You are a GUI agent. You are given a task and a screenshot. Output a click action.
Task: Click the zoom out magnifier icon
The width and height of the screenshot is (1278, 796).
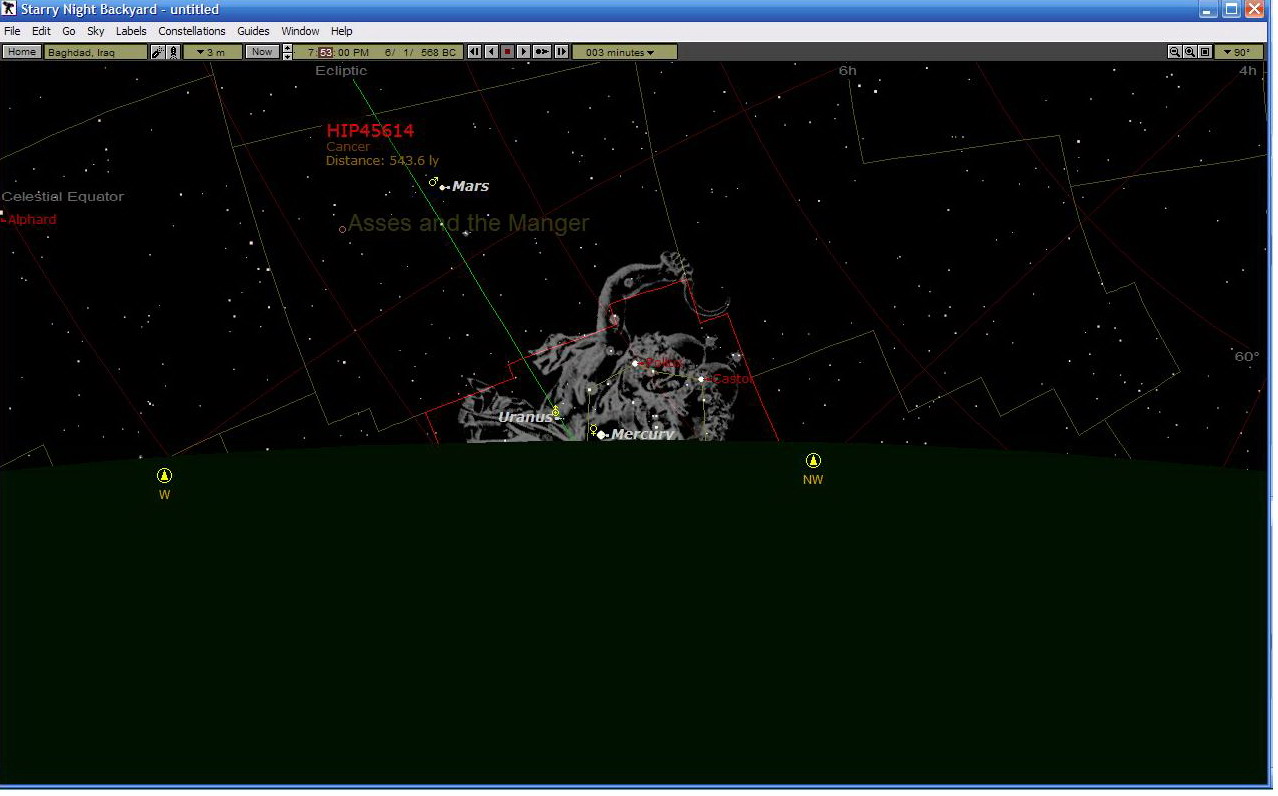tap(1175, 52)
